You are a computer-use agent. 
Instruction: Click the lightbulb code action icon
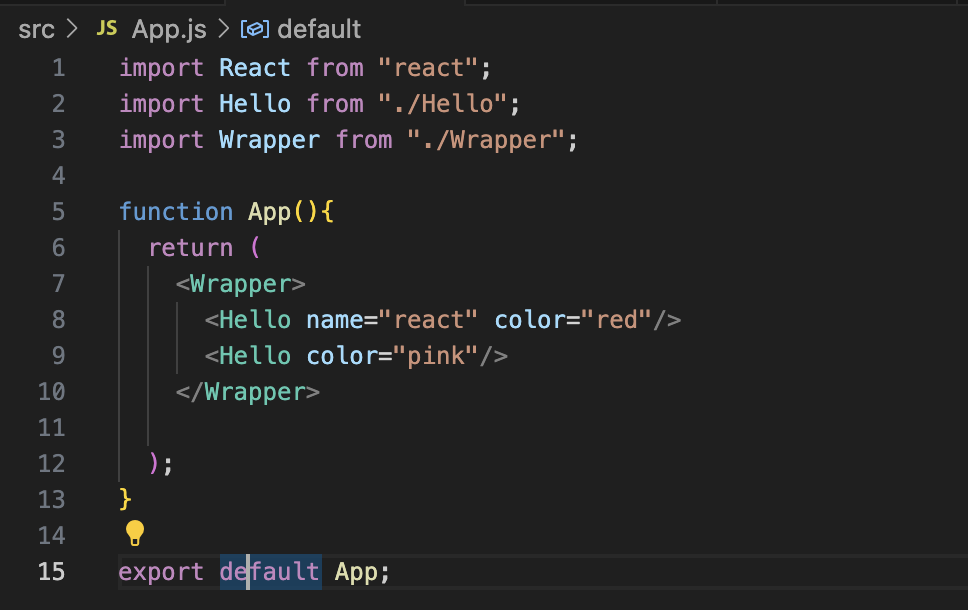[x=135, y=533]
